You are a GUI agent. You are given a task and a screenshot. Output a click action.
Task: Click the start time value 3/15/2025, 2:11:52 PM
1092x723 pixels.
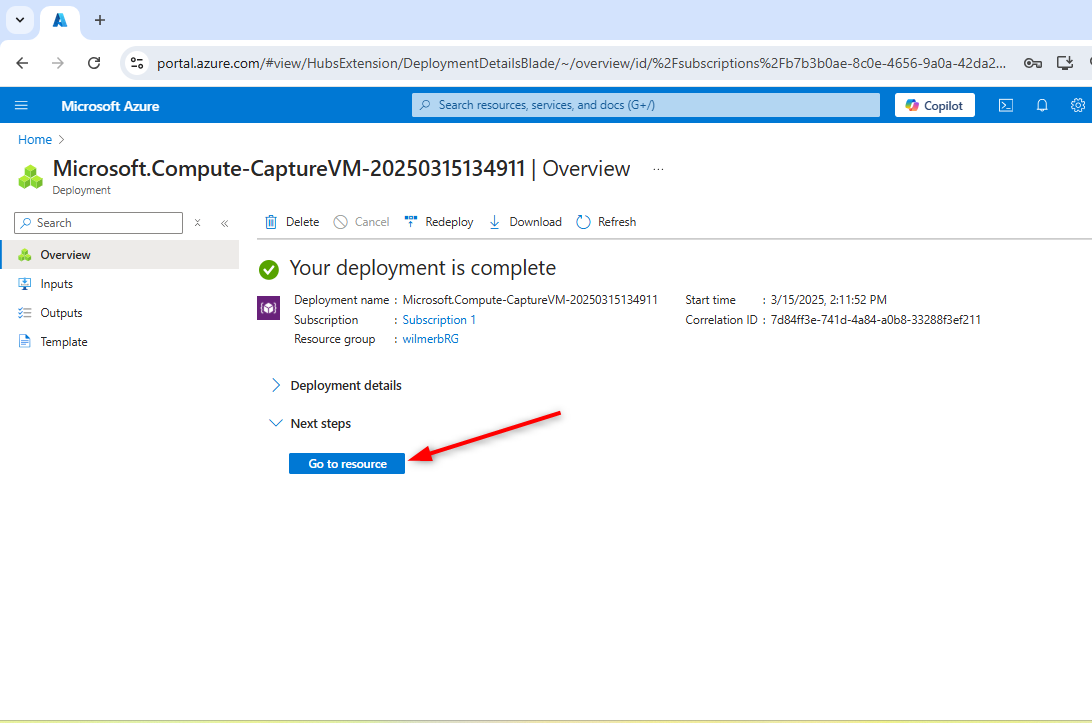829,300
